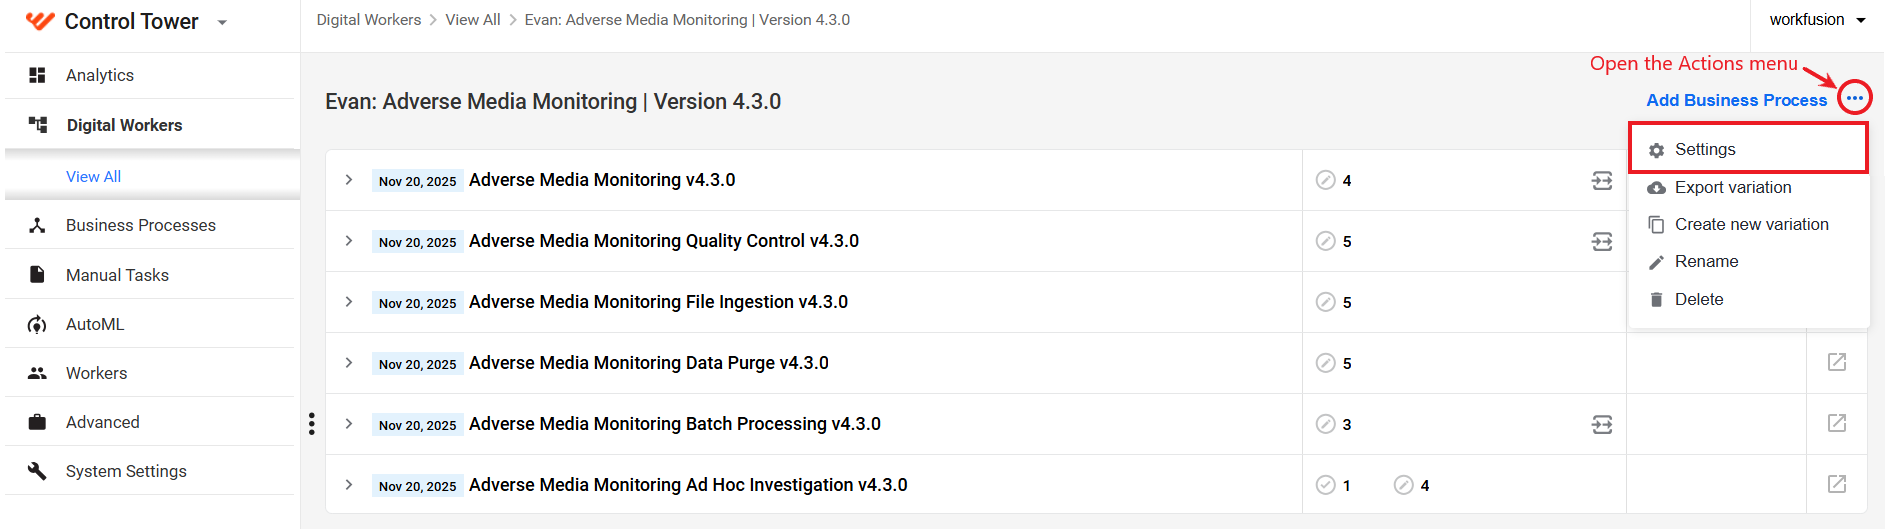
Task: Open View All under Digital Workers
Action: [93, 176]
